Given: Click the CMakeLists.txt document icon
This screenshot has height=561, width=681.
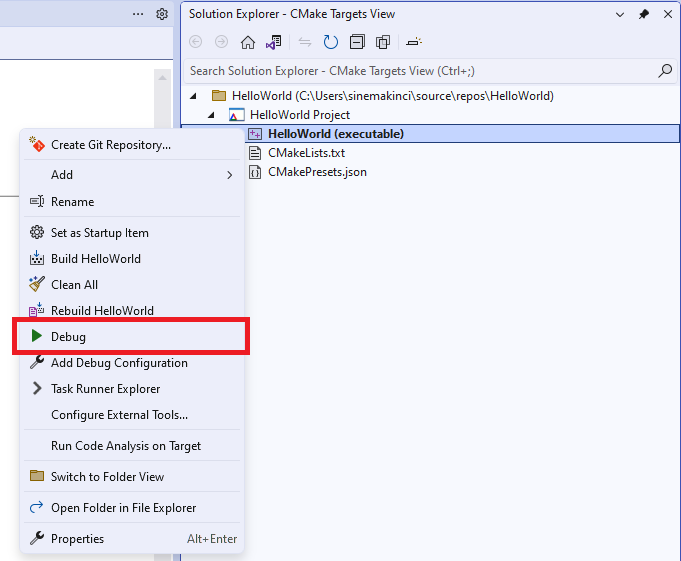Looking at the screenshot, I should point(255,153).
